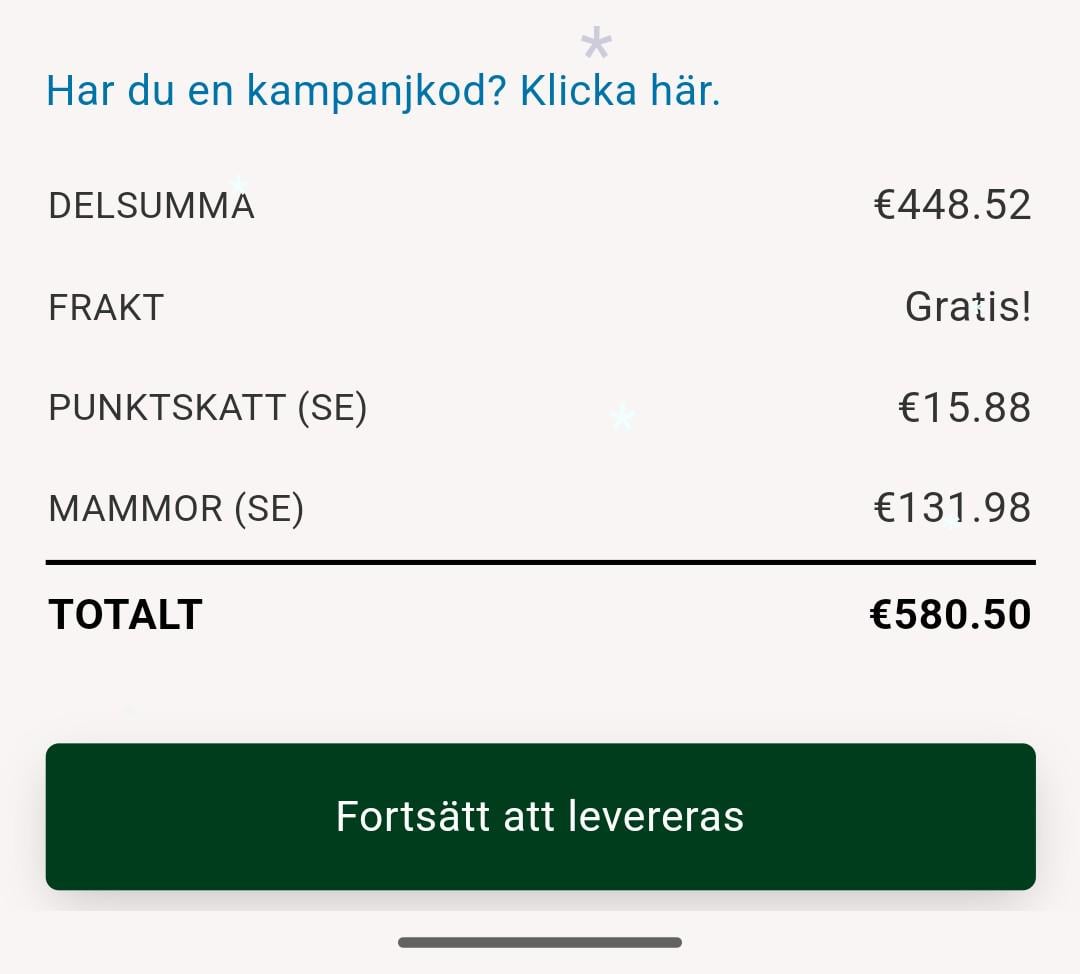Click the snowflake under €131.98 amount
Viewport: 1080px width, 974px height.
click(953, 521)
